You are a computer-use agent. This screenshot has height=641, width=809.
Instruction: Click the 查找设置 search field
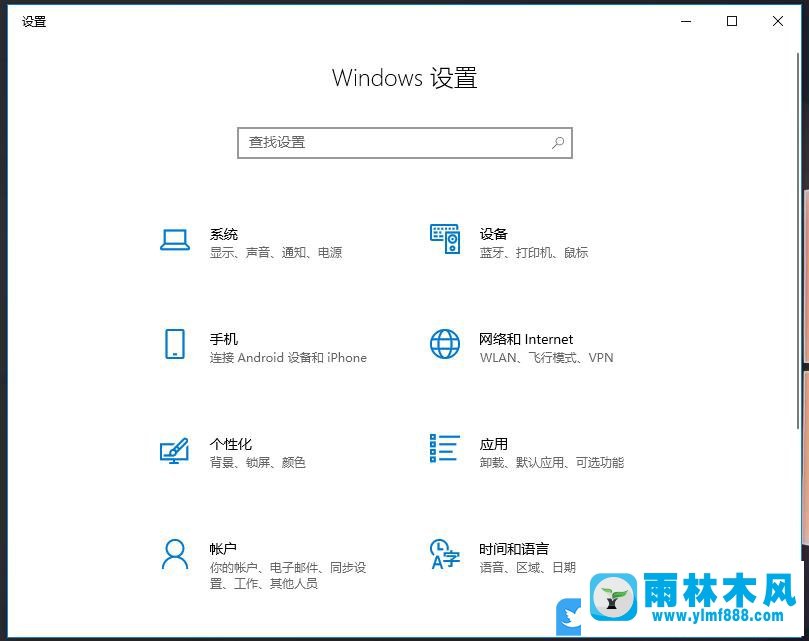(405, 143)
